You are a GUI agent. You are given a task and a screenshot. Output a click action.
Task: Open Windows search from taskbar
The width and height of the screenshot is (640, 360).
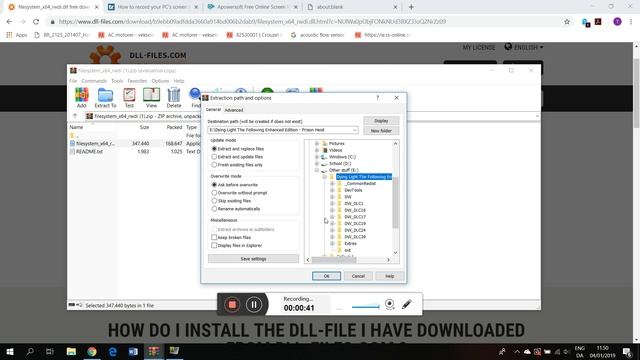pyautogui.click(x=30, y=351)
